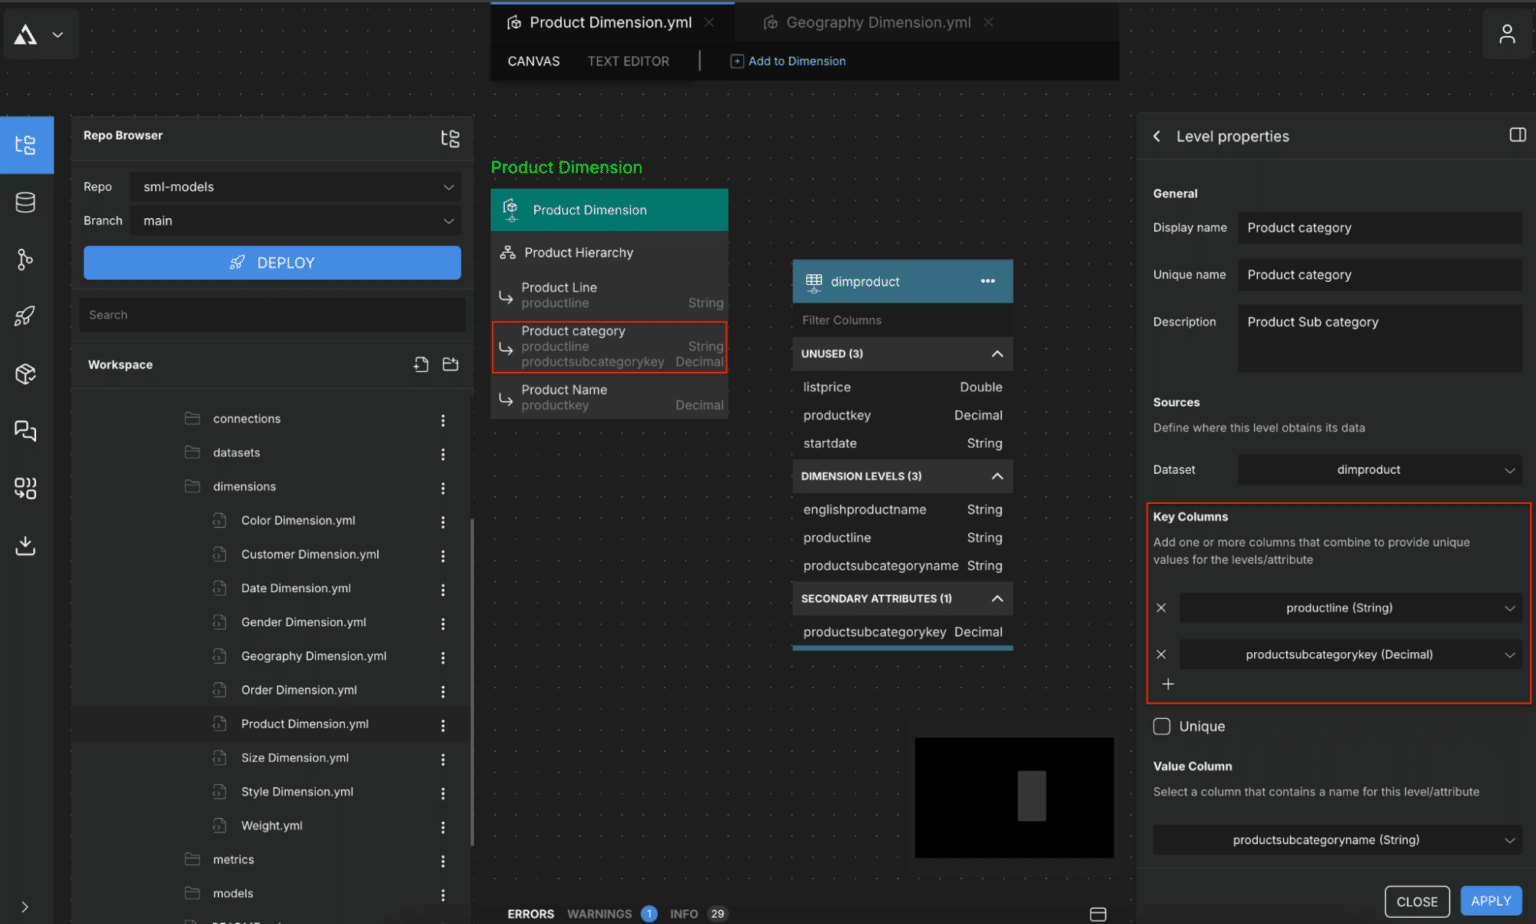Open the comments panel icon in the sidebar
1536x924 pixels.
pos(26,431)
